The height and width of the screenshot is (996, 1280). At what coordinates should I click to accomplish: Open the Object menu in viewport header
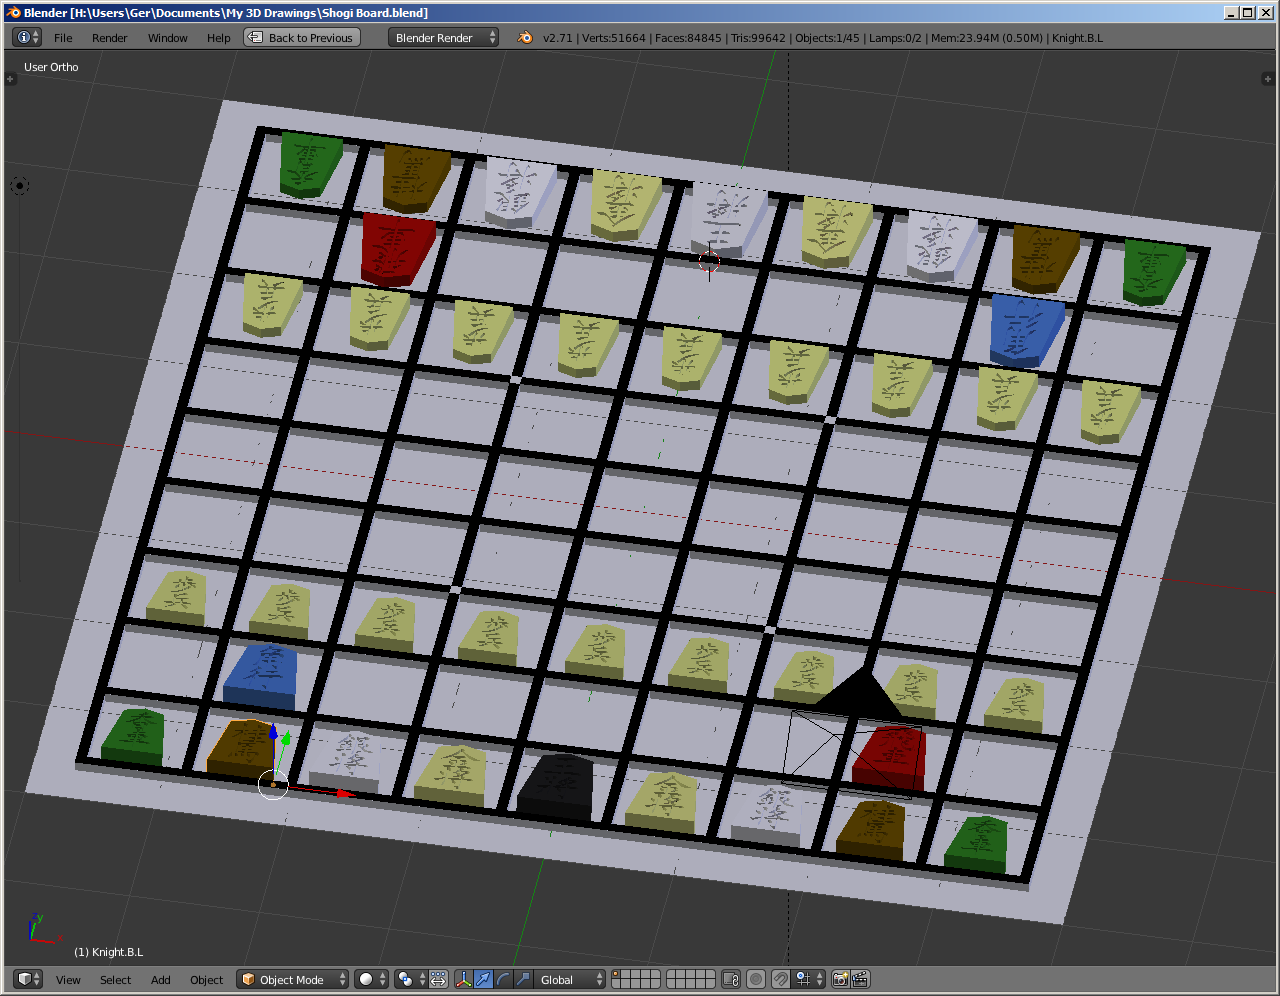point(206,980)
